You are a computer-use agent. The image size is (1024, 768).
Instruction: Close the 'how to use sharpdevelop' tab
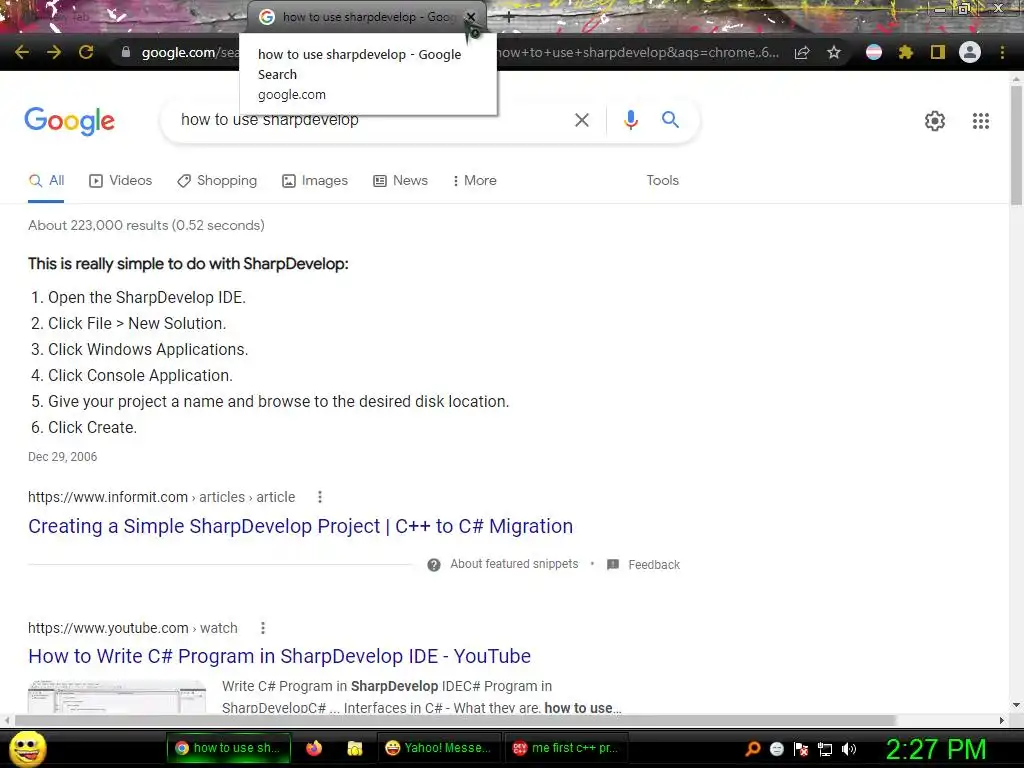(x=471, y=17)
